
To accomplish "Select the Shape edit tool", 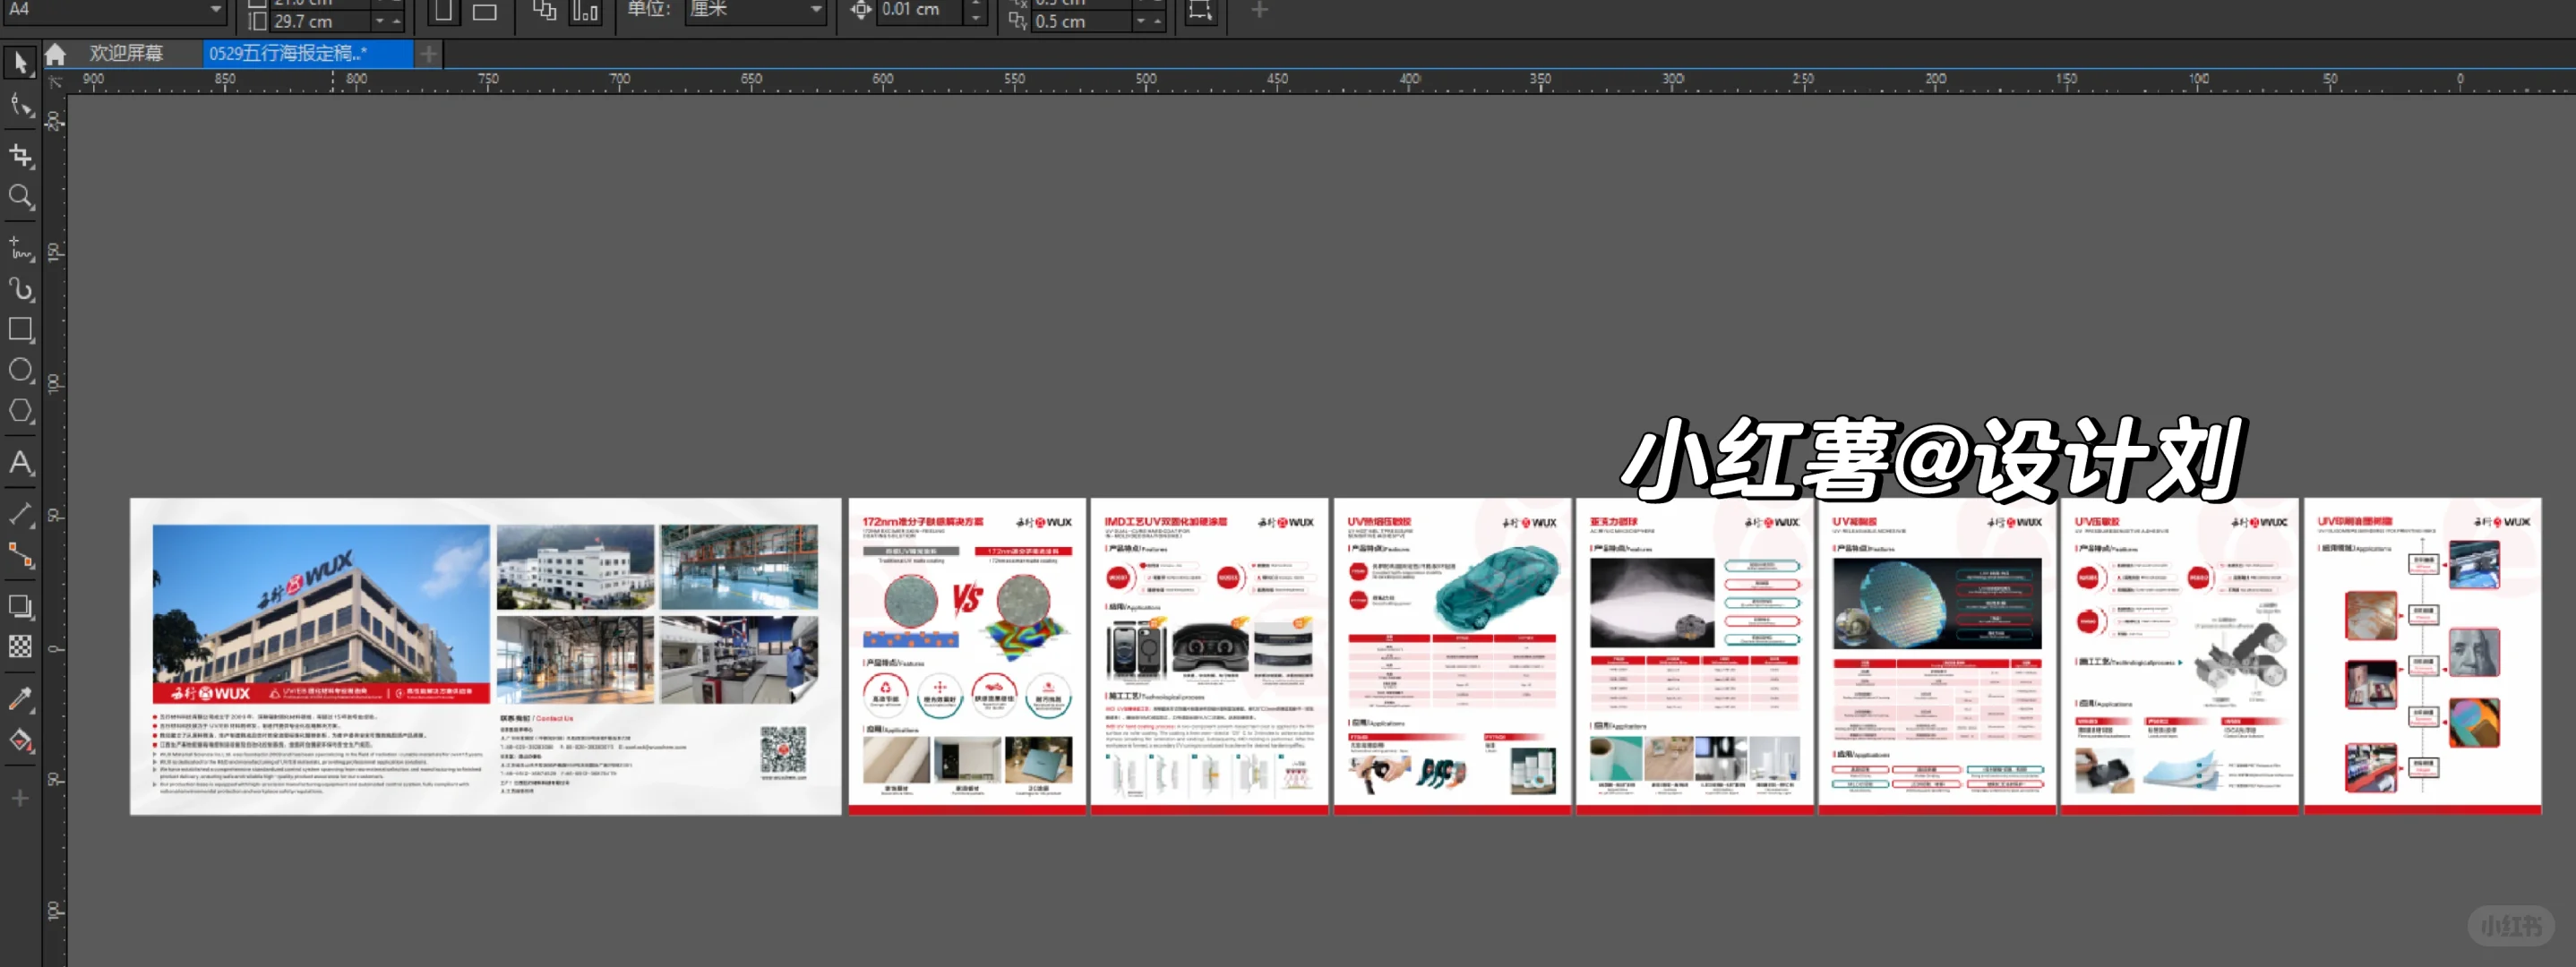I will (20, 106).
